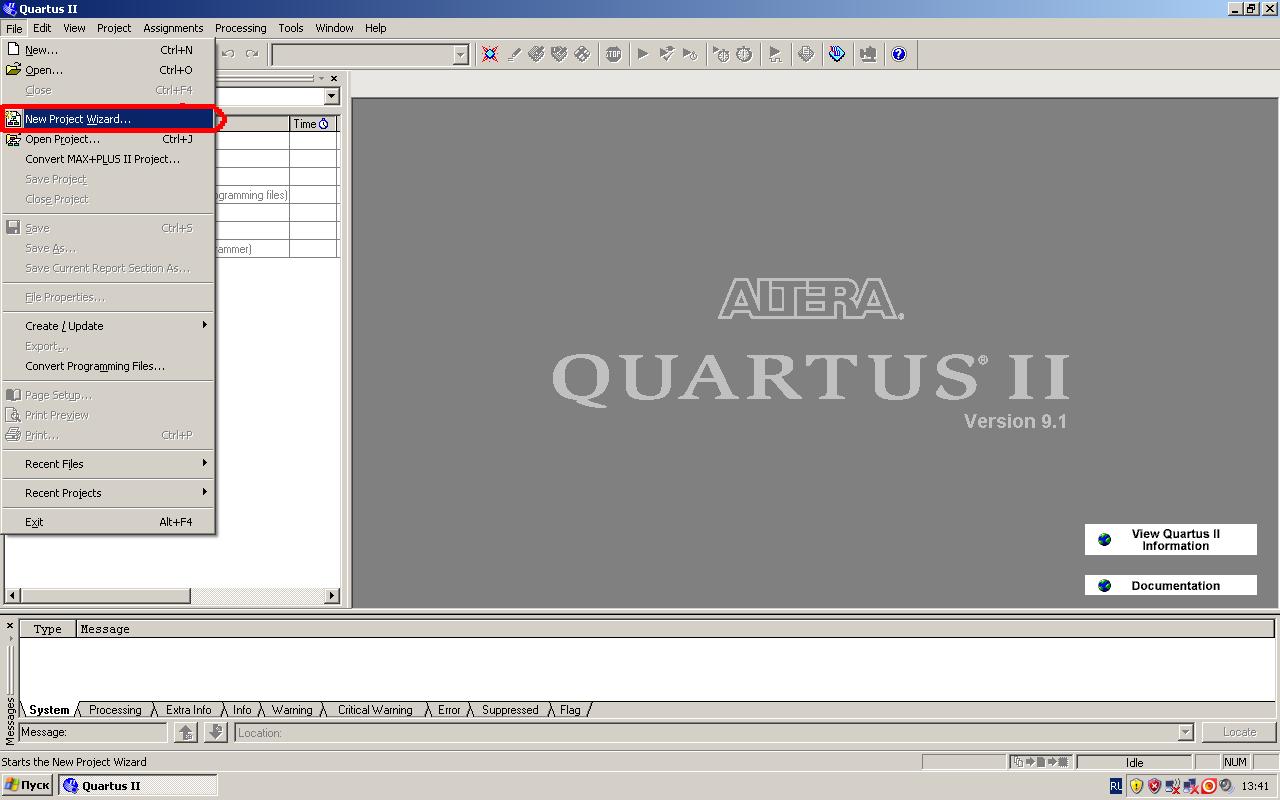The width and height of the screenshot is (1280, 800).
Task: Click left panel scrollbar right arrow
Action: pos(332,596)
